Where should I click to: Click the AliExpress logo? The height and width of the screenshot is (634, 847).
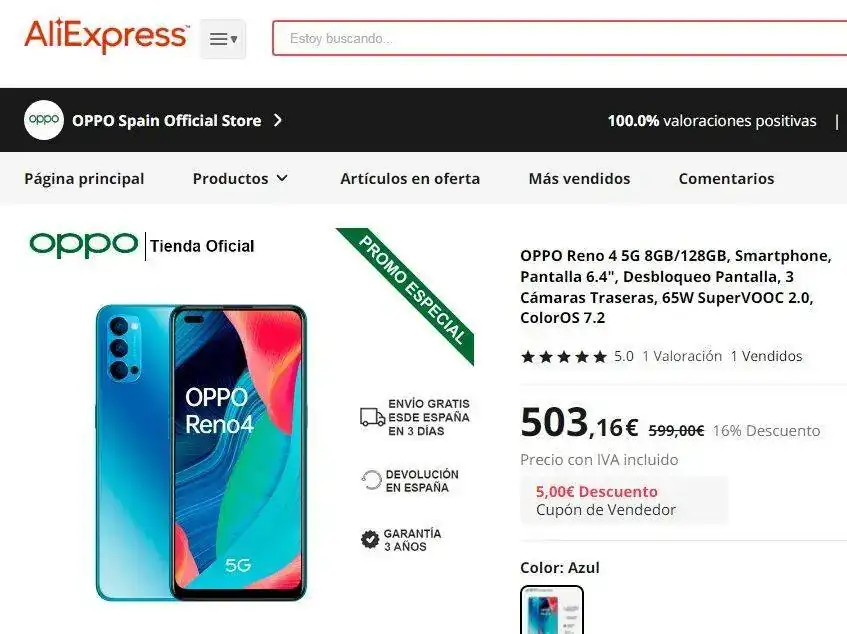[x=106, y=36]
